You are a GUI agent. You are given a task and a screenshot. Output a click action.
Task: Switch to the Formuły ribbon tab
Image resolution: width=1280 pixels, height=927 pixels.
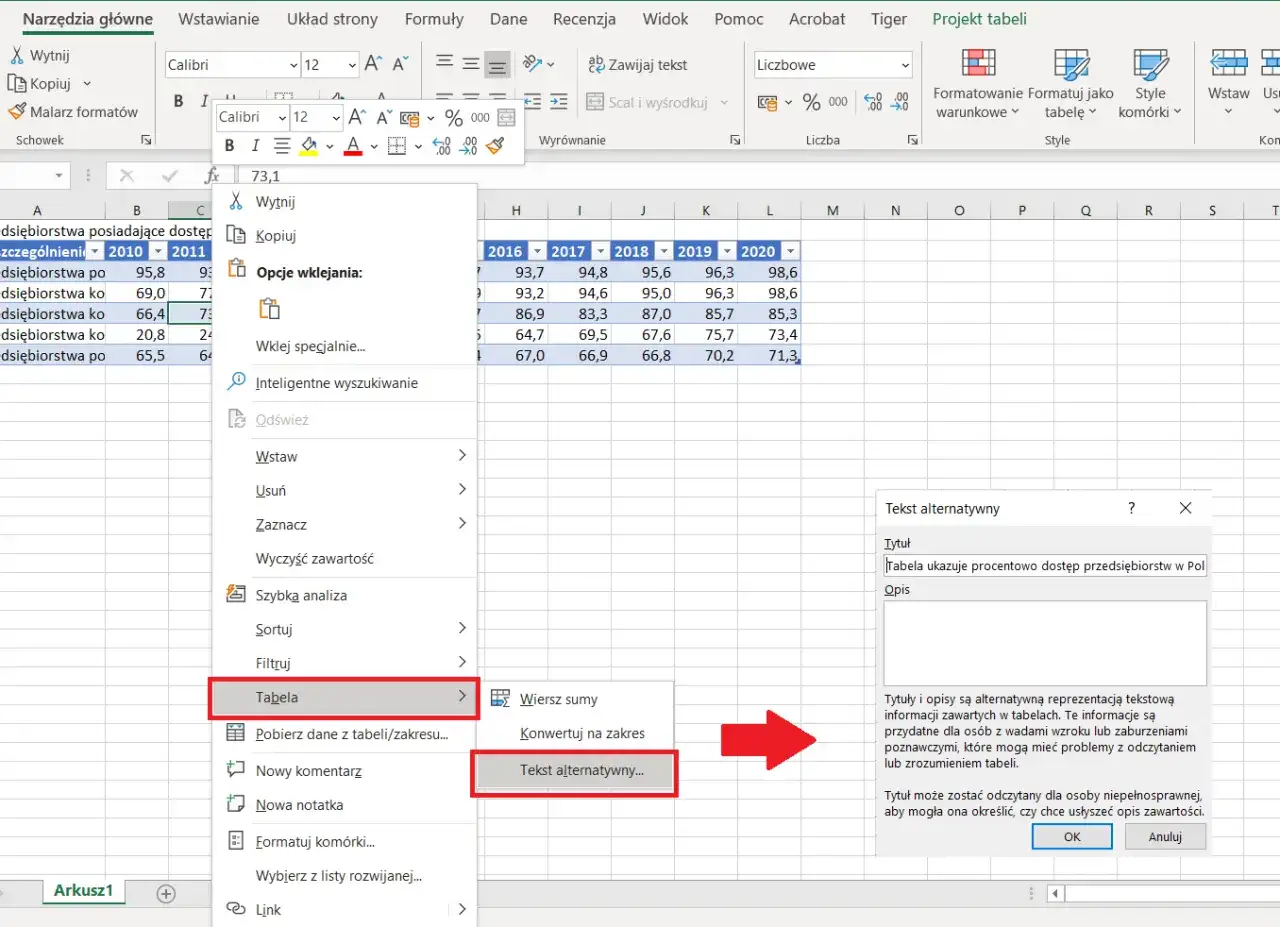[x=434, y=19]
